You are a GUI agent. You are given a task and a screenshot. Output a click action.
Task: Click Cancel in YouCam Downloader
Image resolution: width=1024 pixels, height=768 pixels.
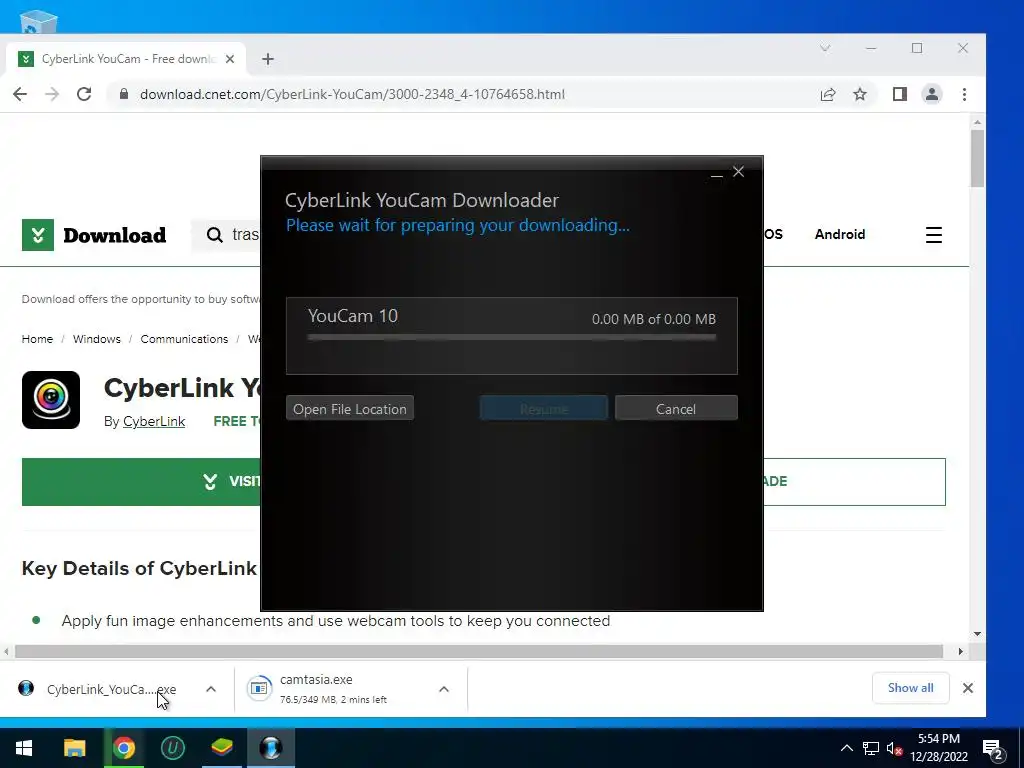(x=676, y=408)
